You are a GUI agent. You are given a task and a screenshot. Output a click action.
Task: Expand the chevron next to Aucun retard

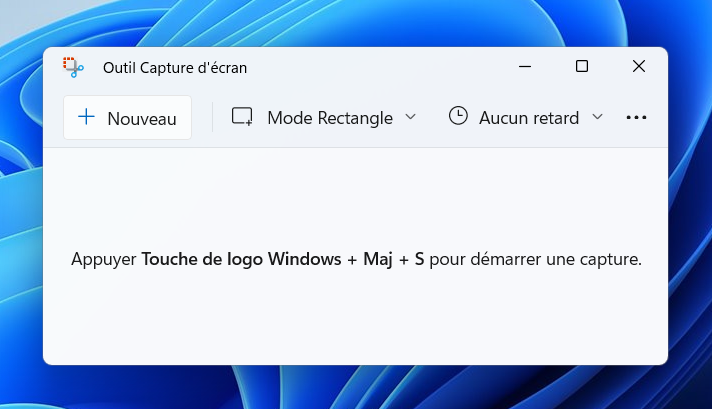pos(598,117)
